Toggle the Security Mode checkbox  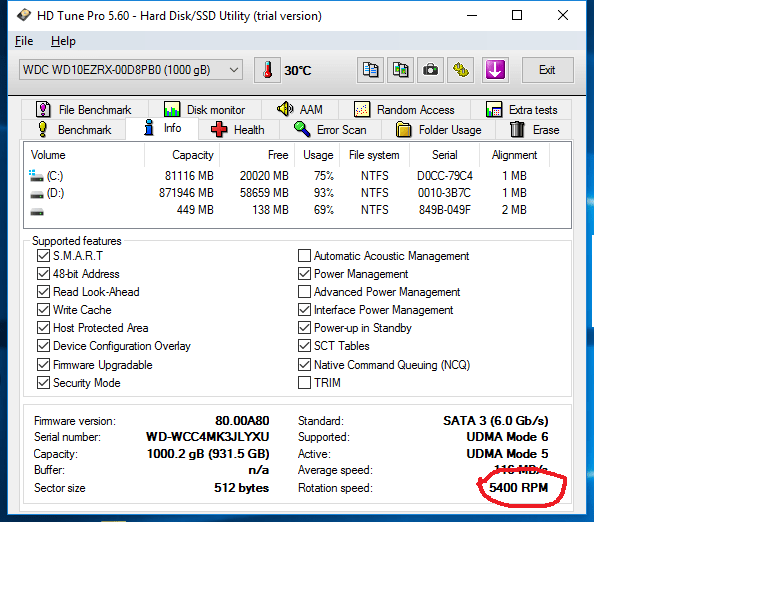(43, 383)
